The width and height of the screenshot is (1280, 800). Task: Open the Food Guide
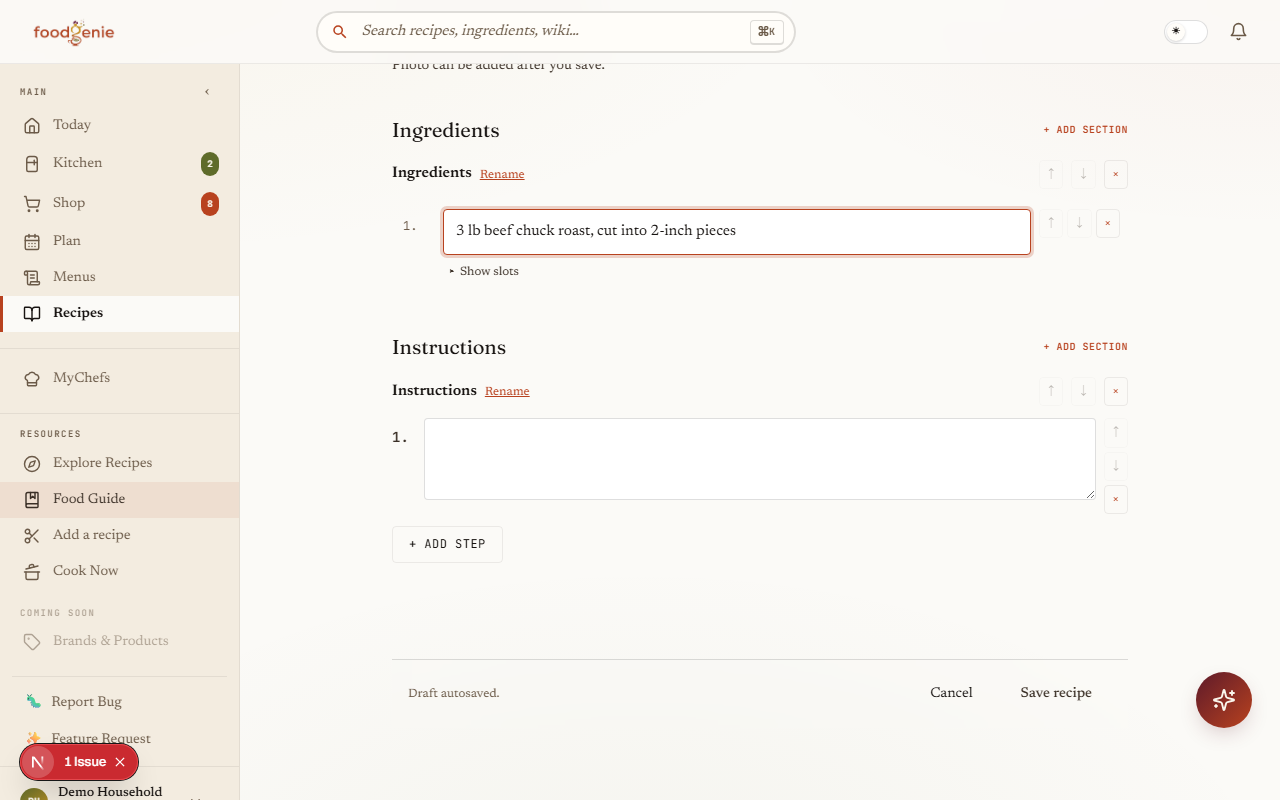point(120,499)
